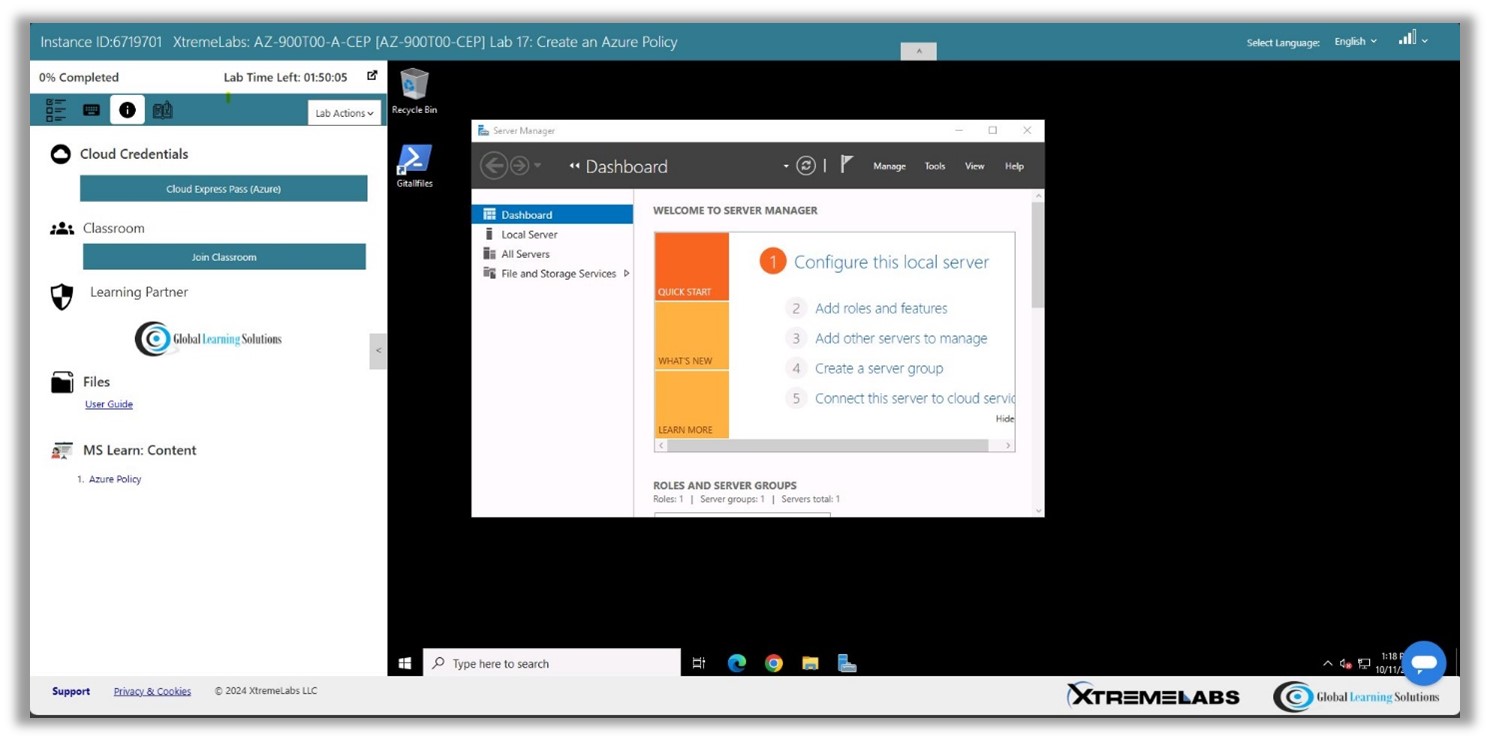The image size is (1490, 741).
Task: Select the info tab icon
Action: [x=127, y=110]
